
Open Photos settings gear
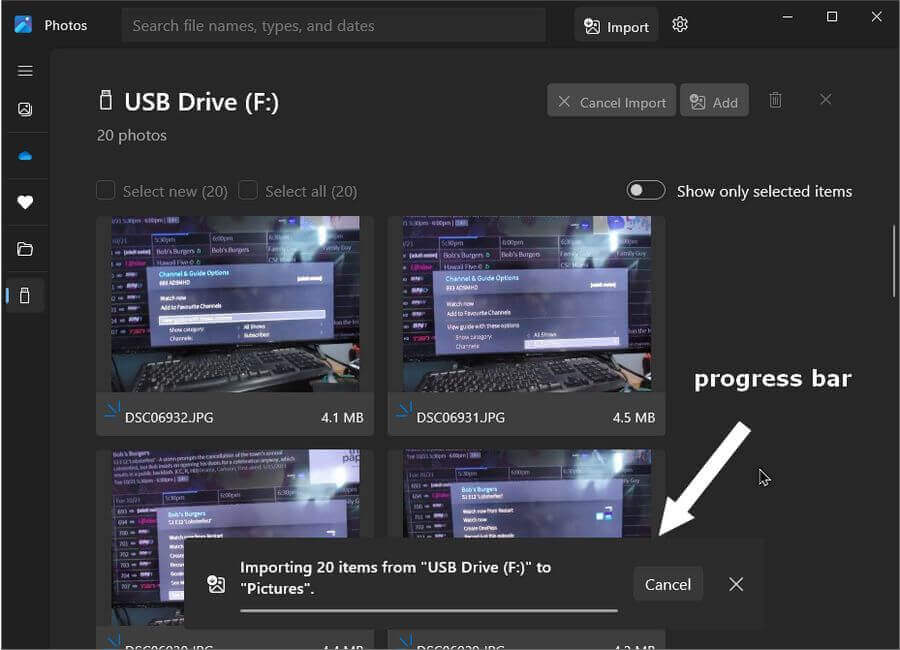(x=680, y=25)
